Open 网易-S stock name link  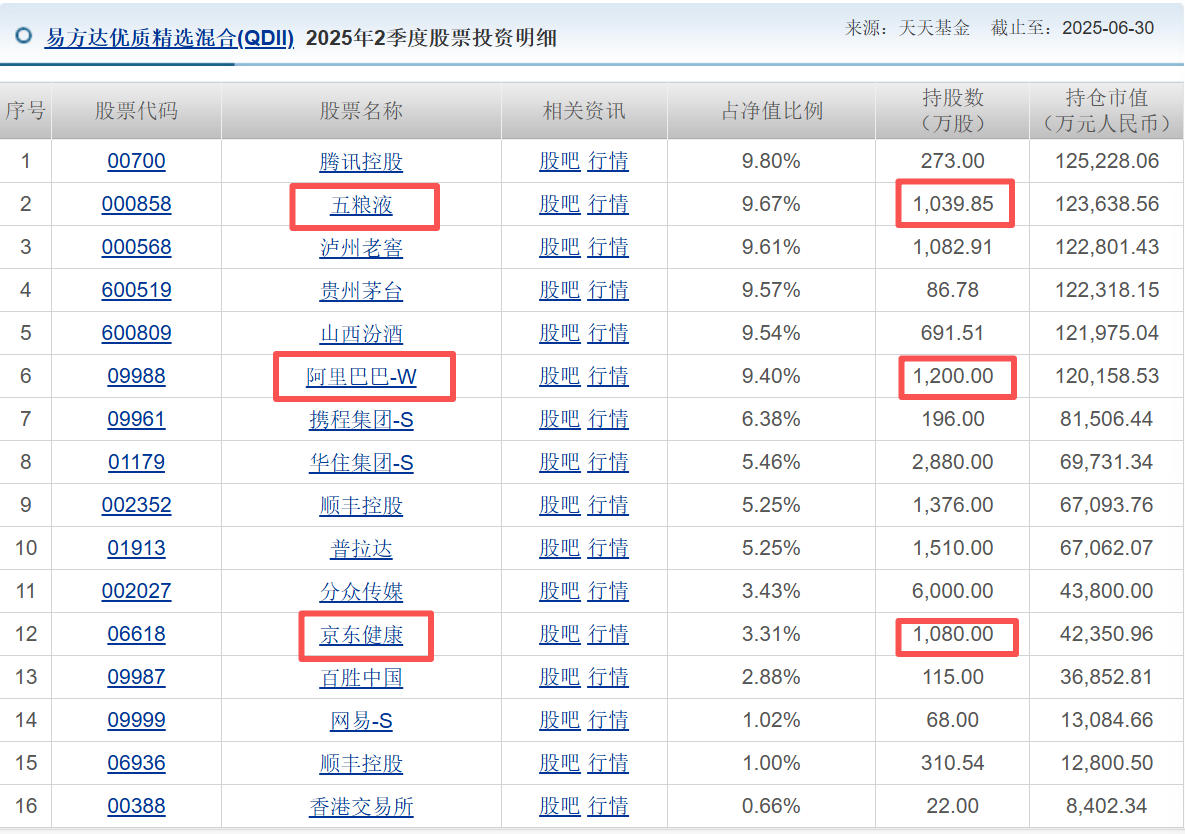[x=361, y=721]
